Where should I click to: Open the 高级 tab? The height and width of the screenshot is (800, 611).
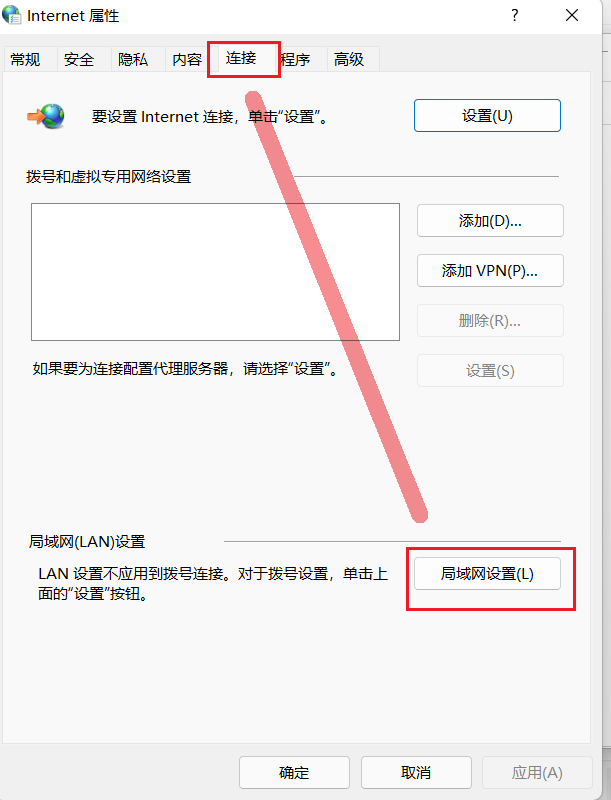tap(349, 59)
